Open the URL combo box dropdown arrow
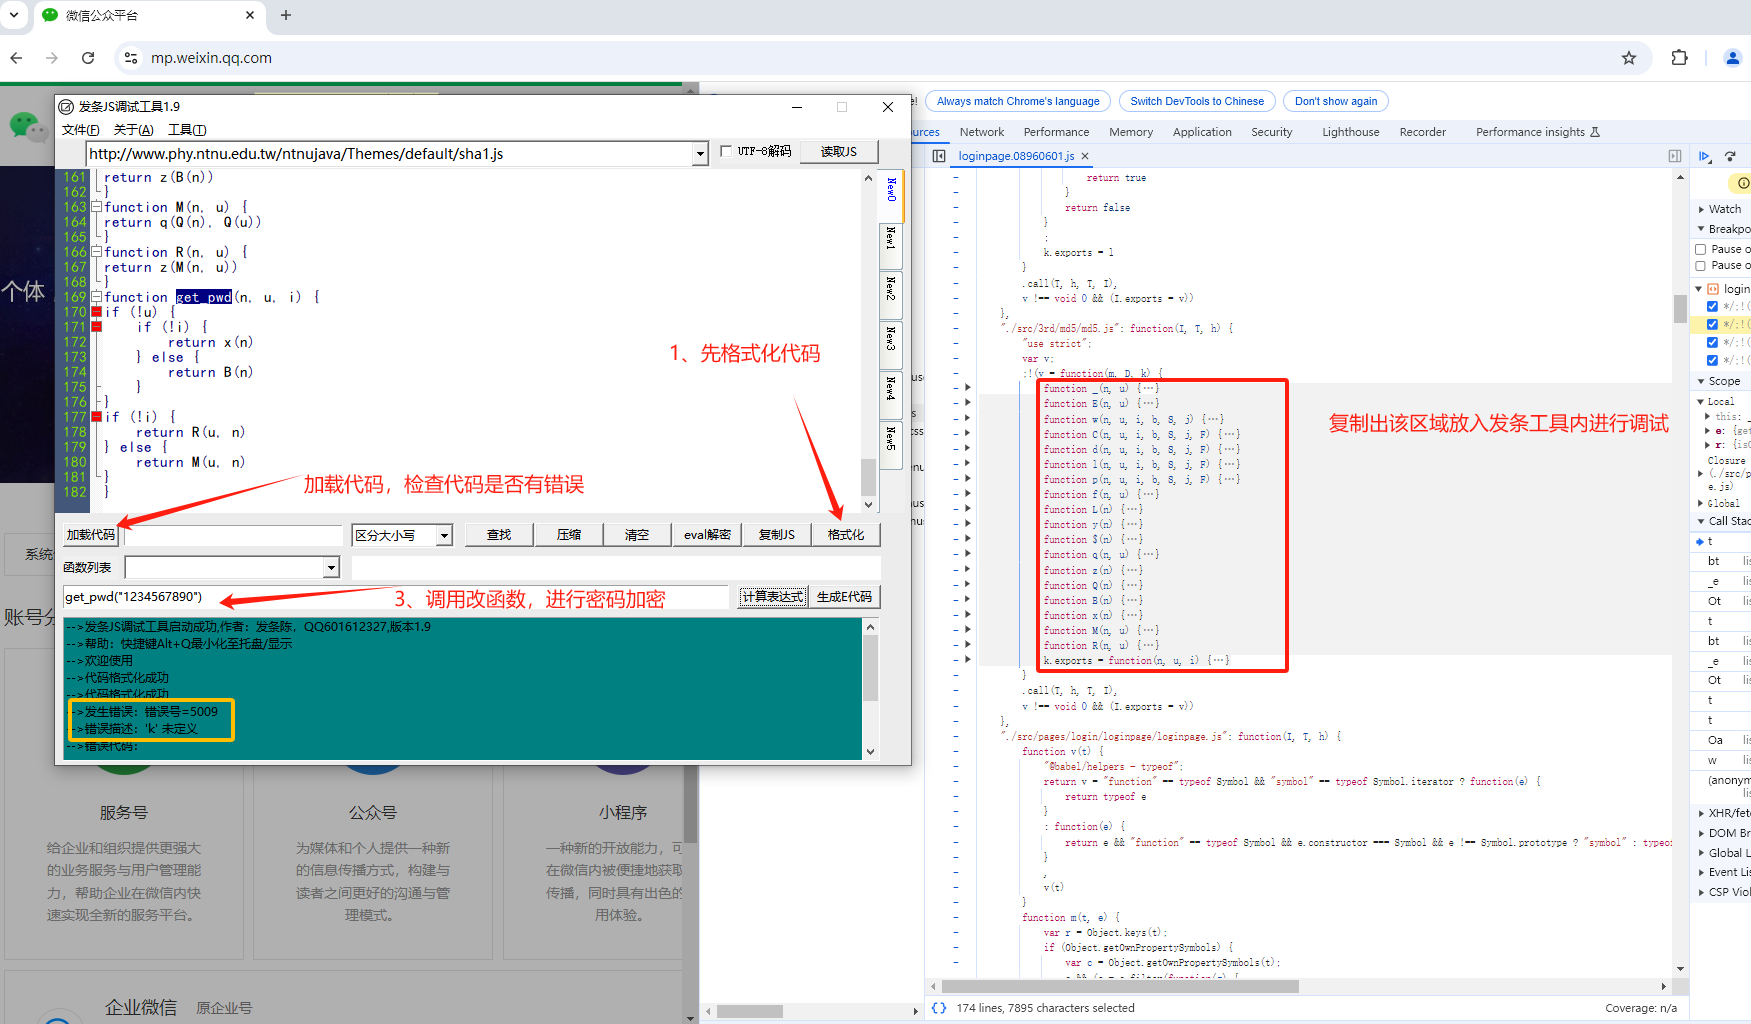The width and height of the screenshot is (1751, 1024). point(700,154)
